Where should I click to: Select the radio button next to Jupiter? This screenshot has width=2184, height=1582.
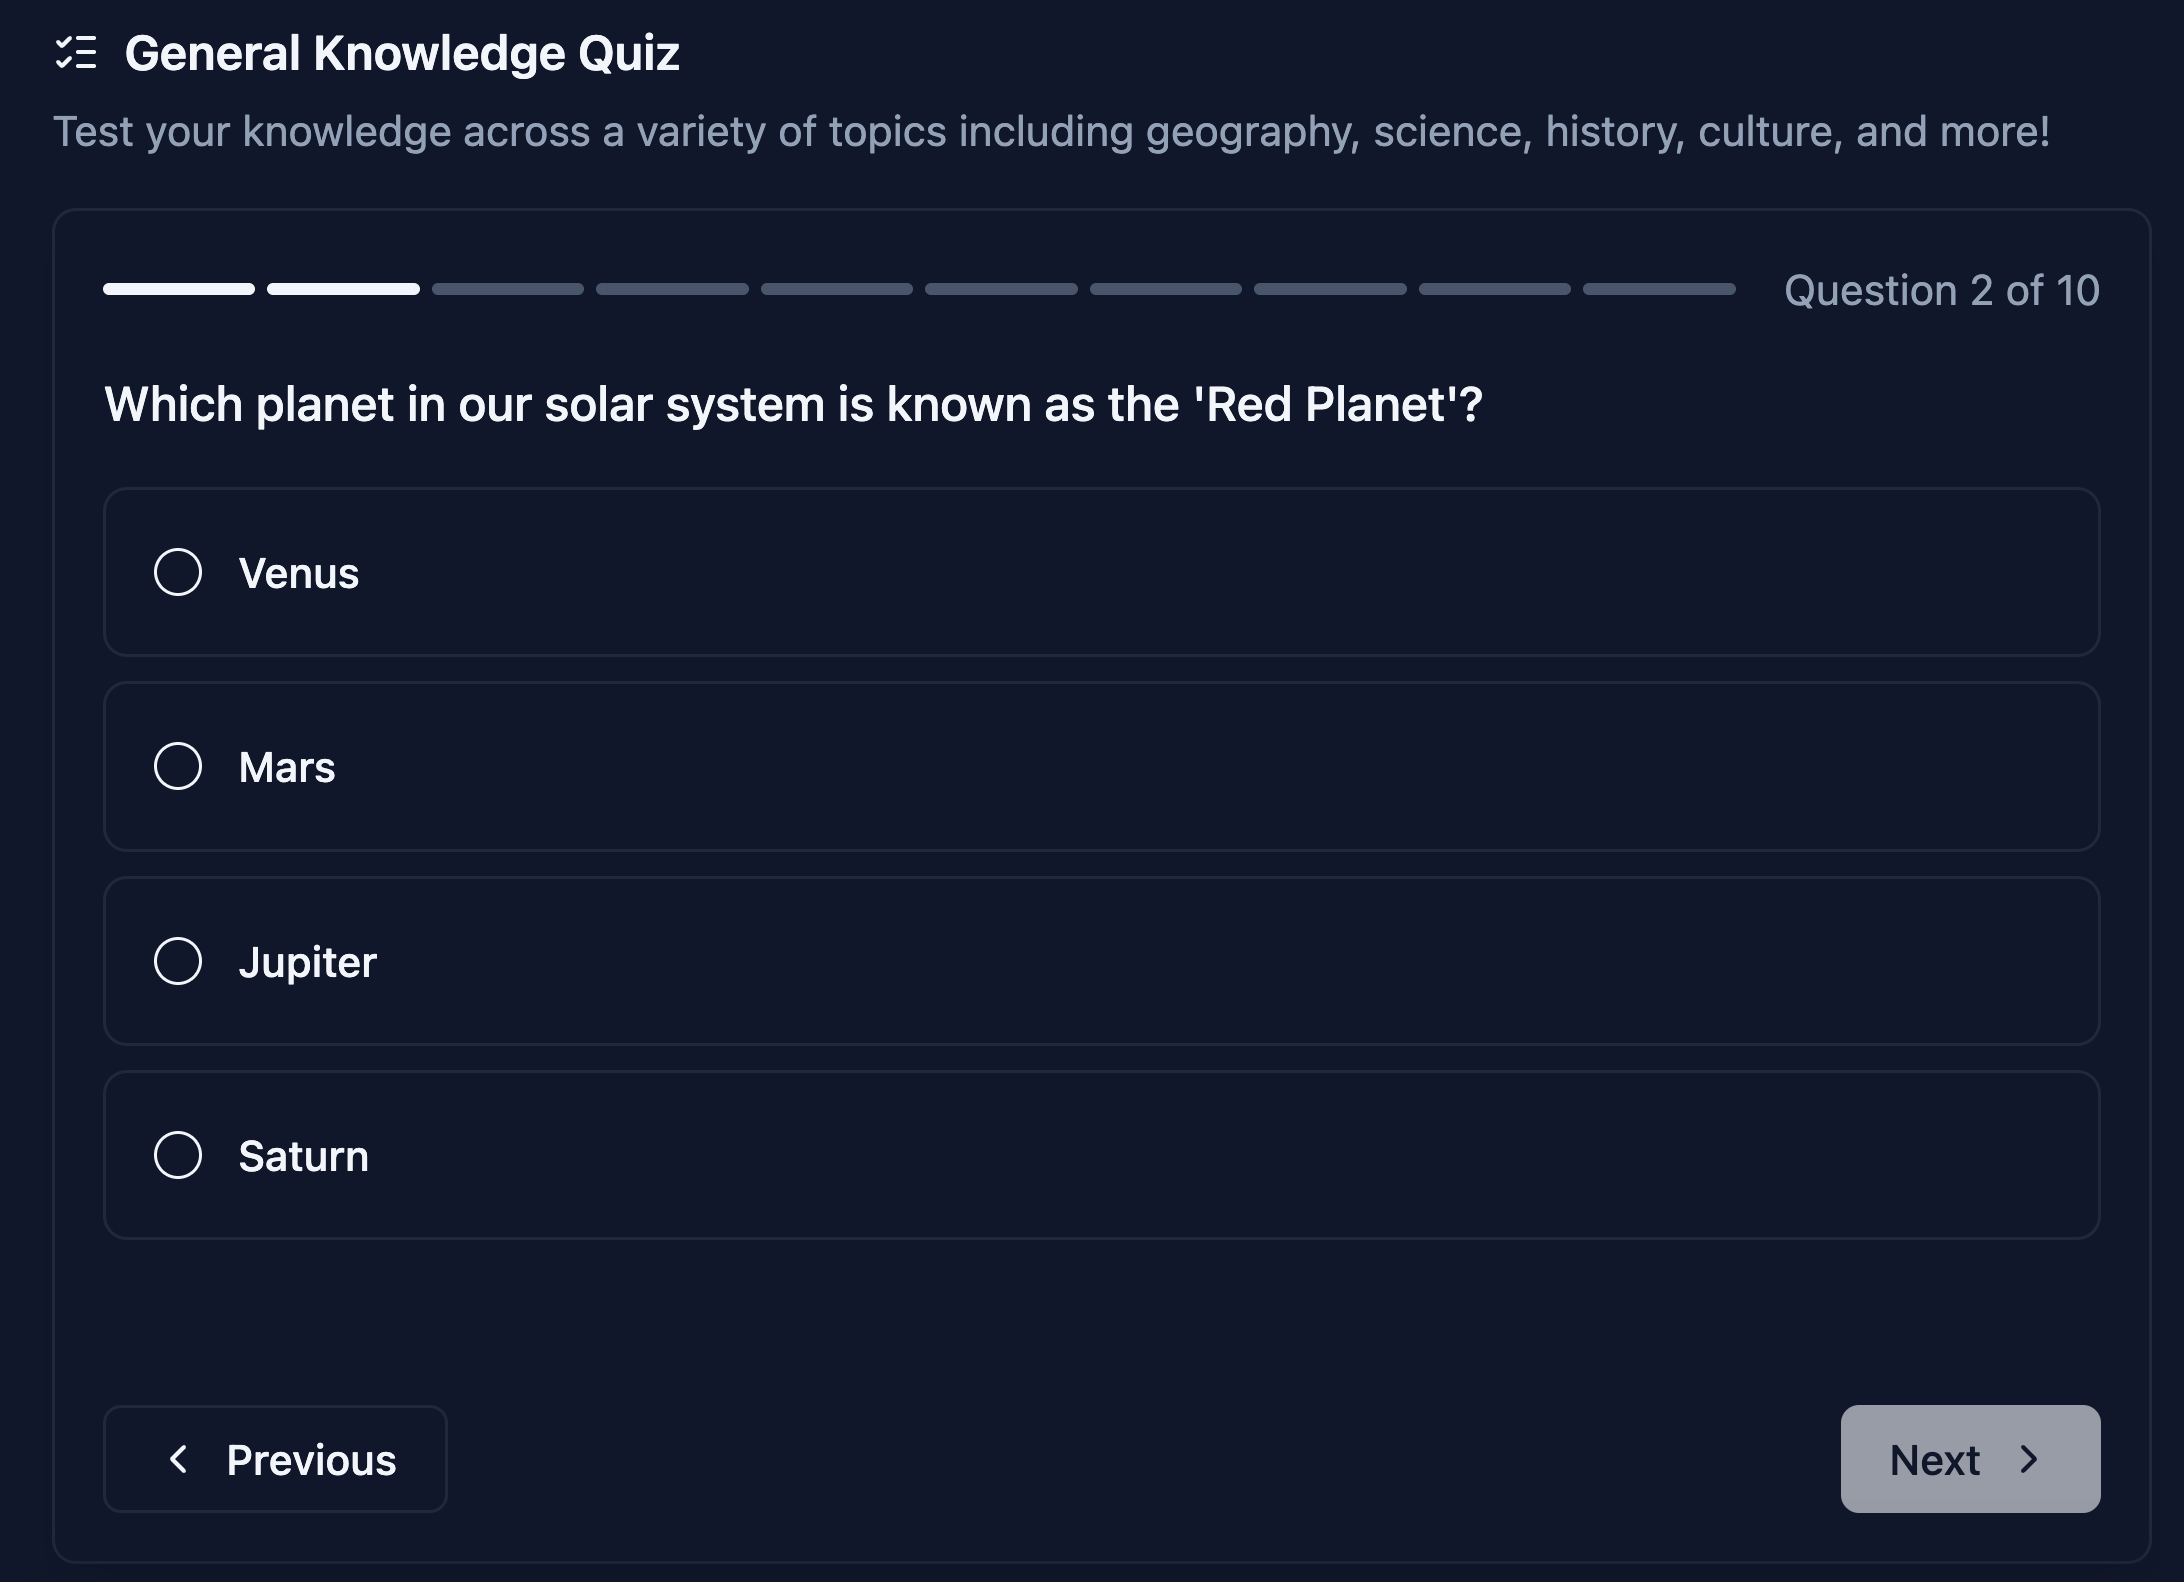point(179,961)
